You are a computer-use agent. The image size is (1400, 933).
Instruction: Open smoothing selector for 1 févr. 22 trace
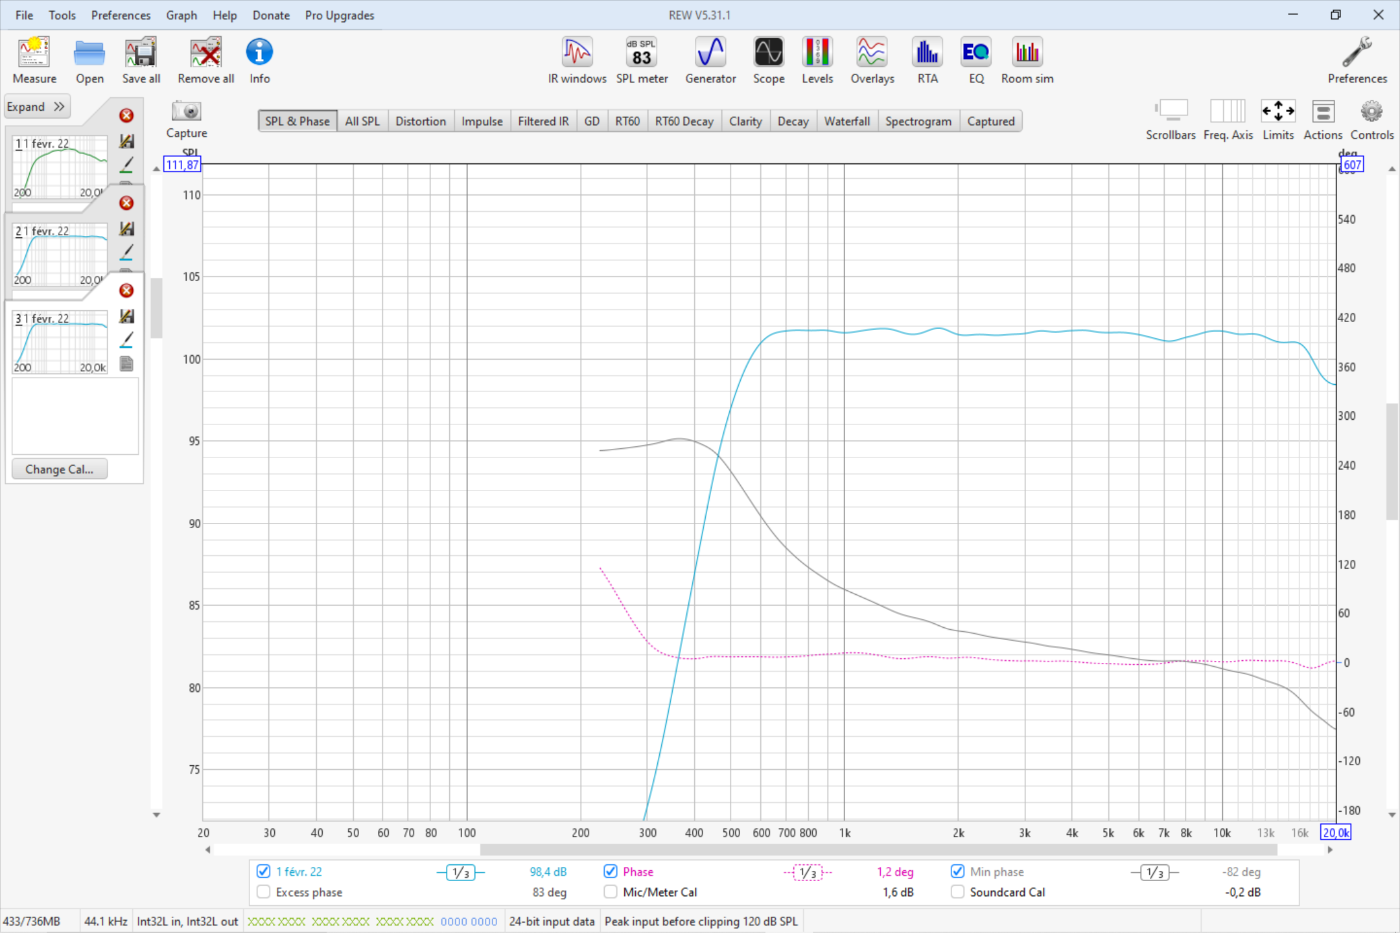pos(460,873)
